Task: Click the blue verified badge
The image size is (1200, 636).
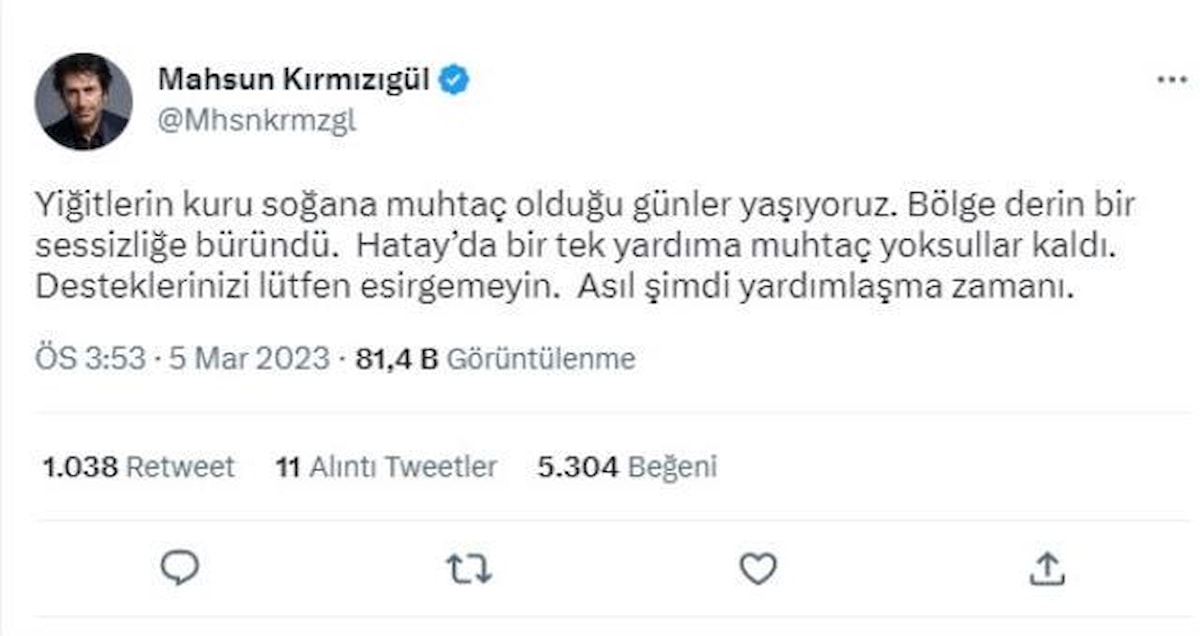Action: pyautogui.click(x=455, y=81)
